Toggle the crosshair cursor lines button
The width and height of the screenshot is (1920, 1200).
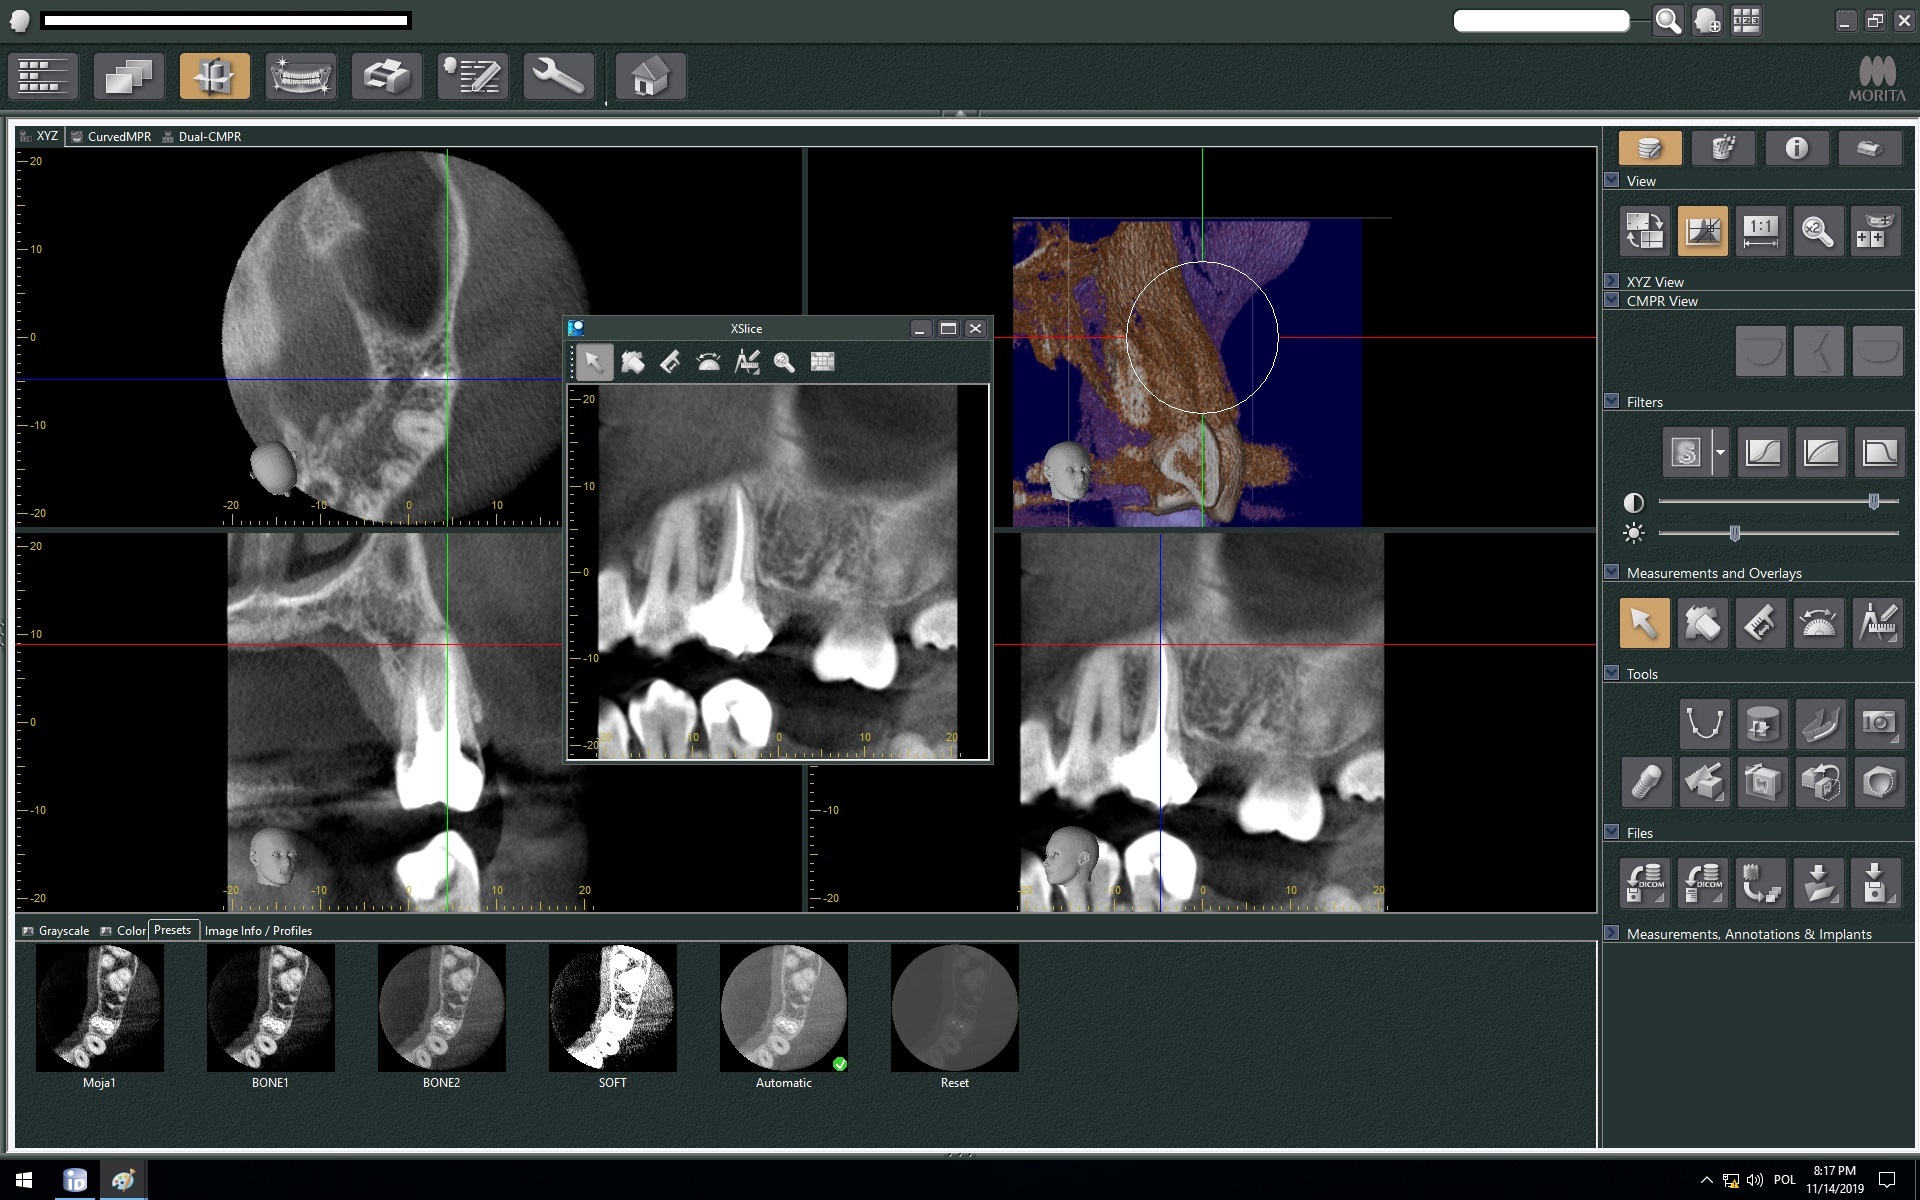1702,231
